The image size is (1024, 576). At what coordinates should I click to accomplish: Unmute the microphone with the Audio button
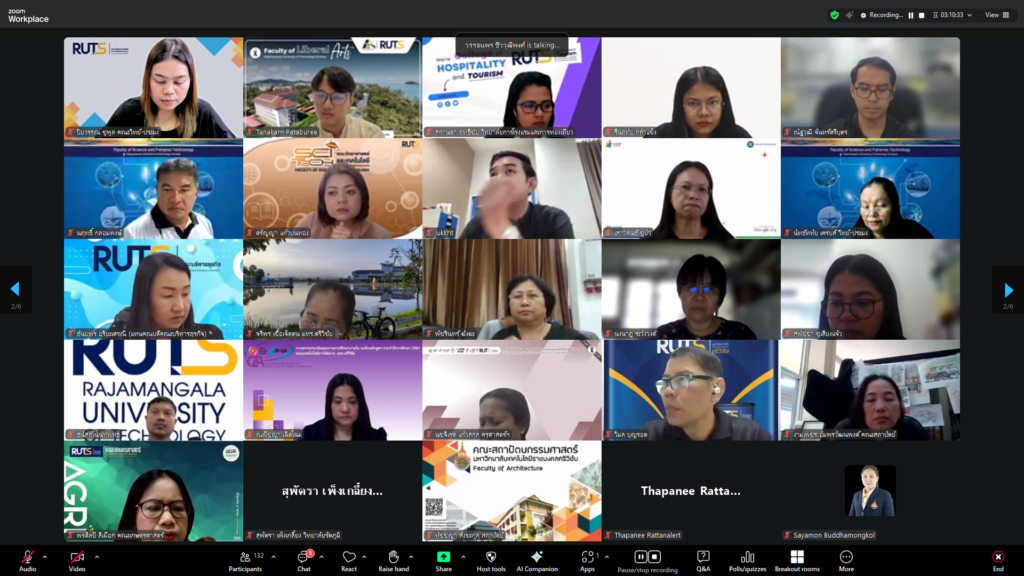[x=27, y=557]
